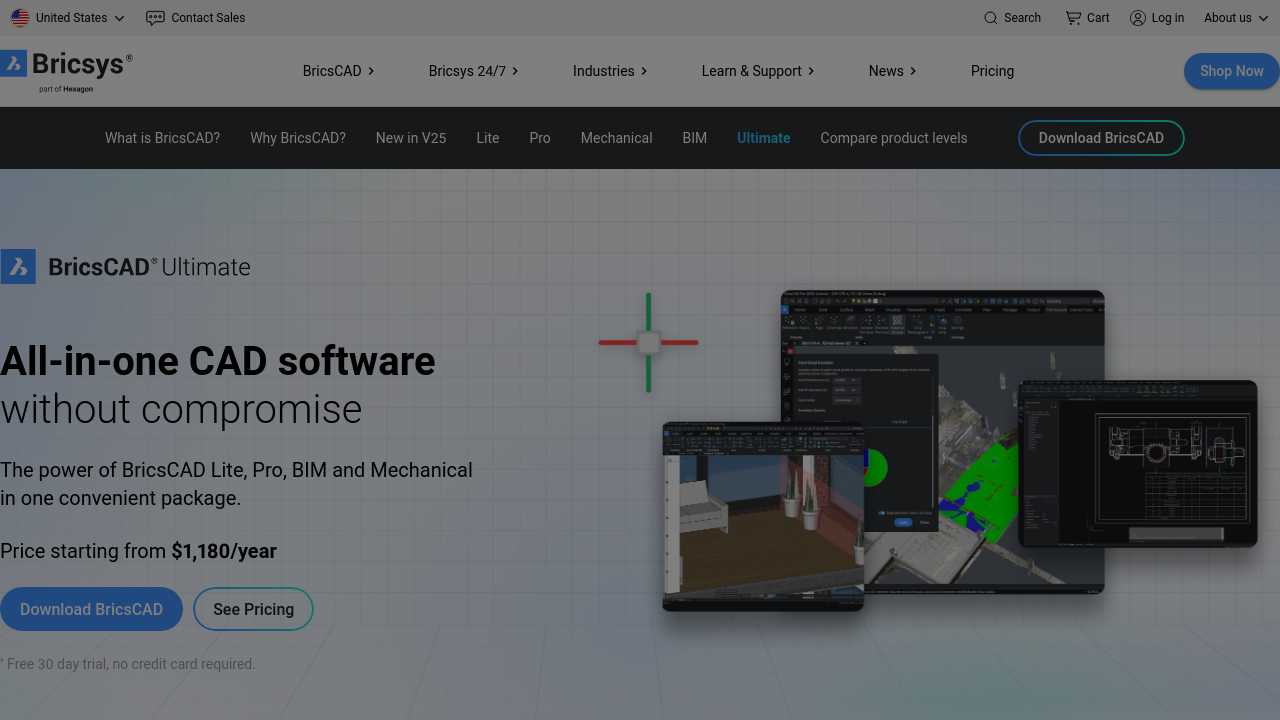Open the shopping Cart icon
This screenshot has width=1280, height=720.
click(x=1073, y=18)
